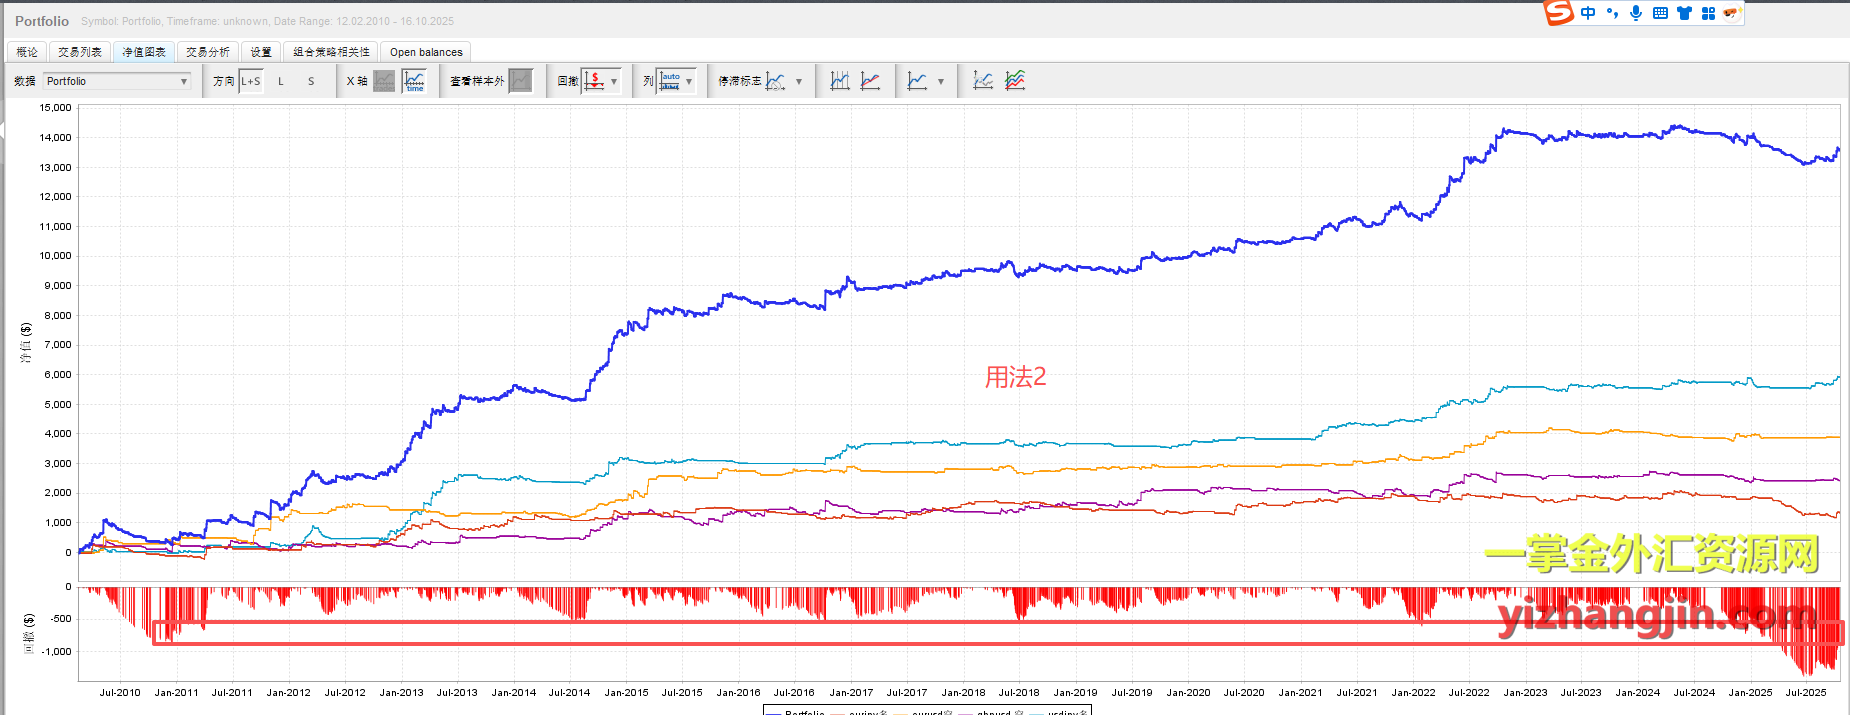Expand the 停滞标志 stagnation dropdown arrow
Screen dimensions: 1850x715
[798, 81]
